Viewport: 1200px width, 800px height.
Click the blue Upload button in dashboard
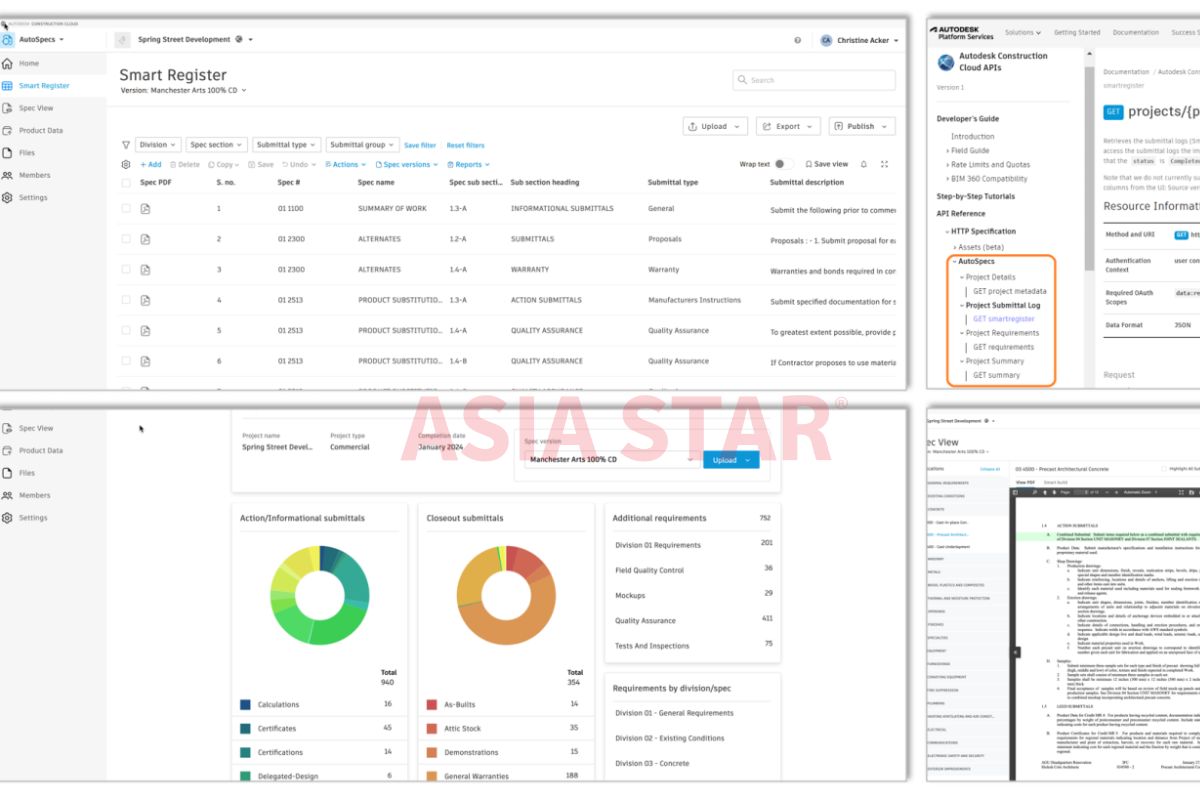pos(731,460)
